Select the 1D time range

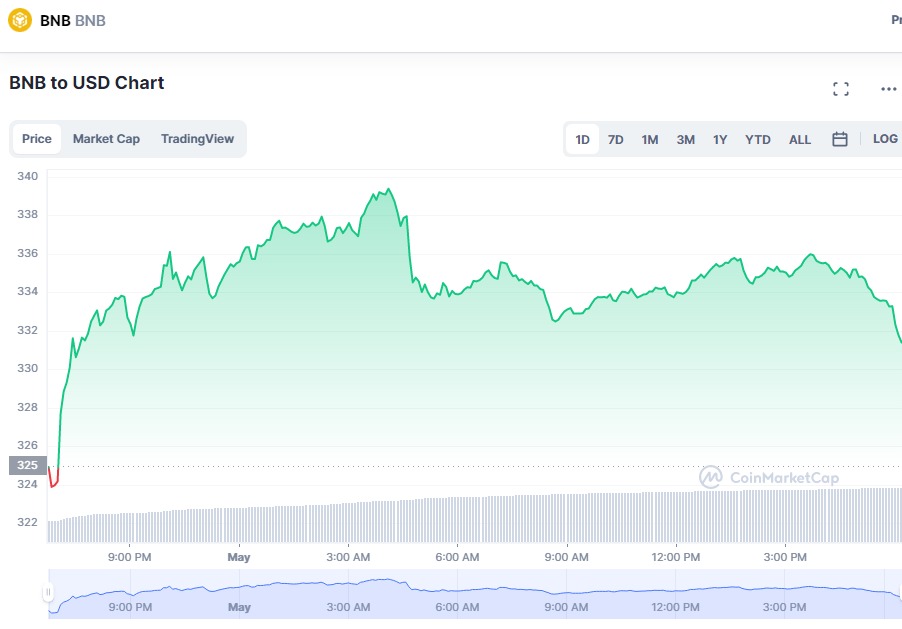coord(581,140)
